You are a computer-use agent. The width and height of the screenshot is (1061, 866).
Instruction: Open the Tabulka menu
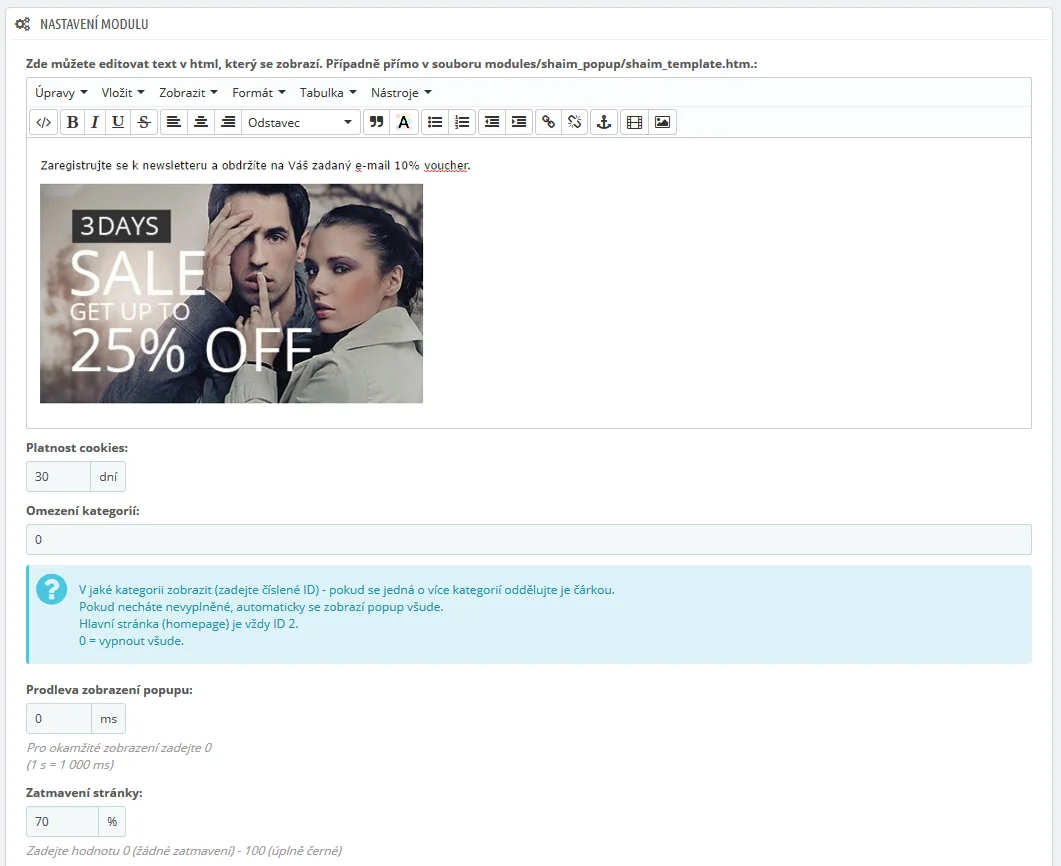(328, 92)
